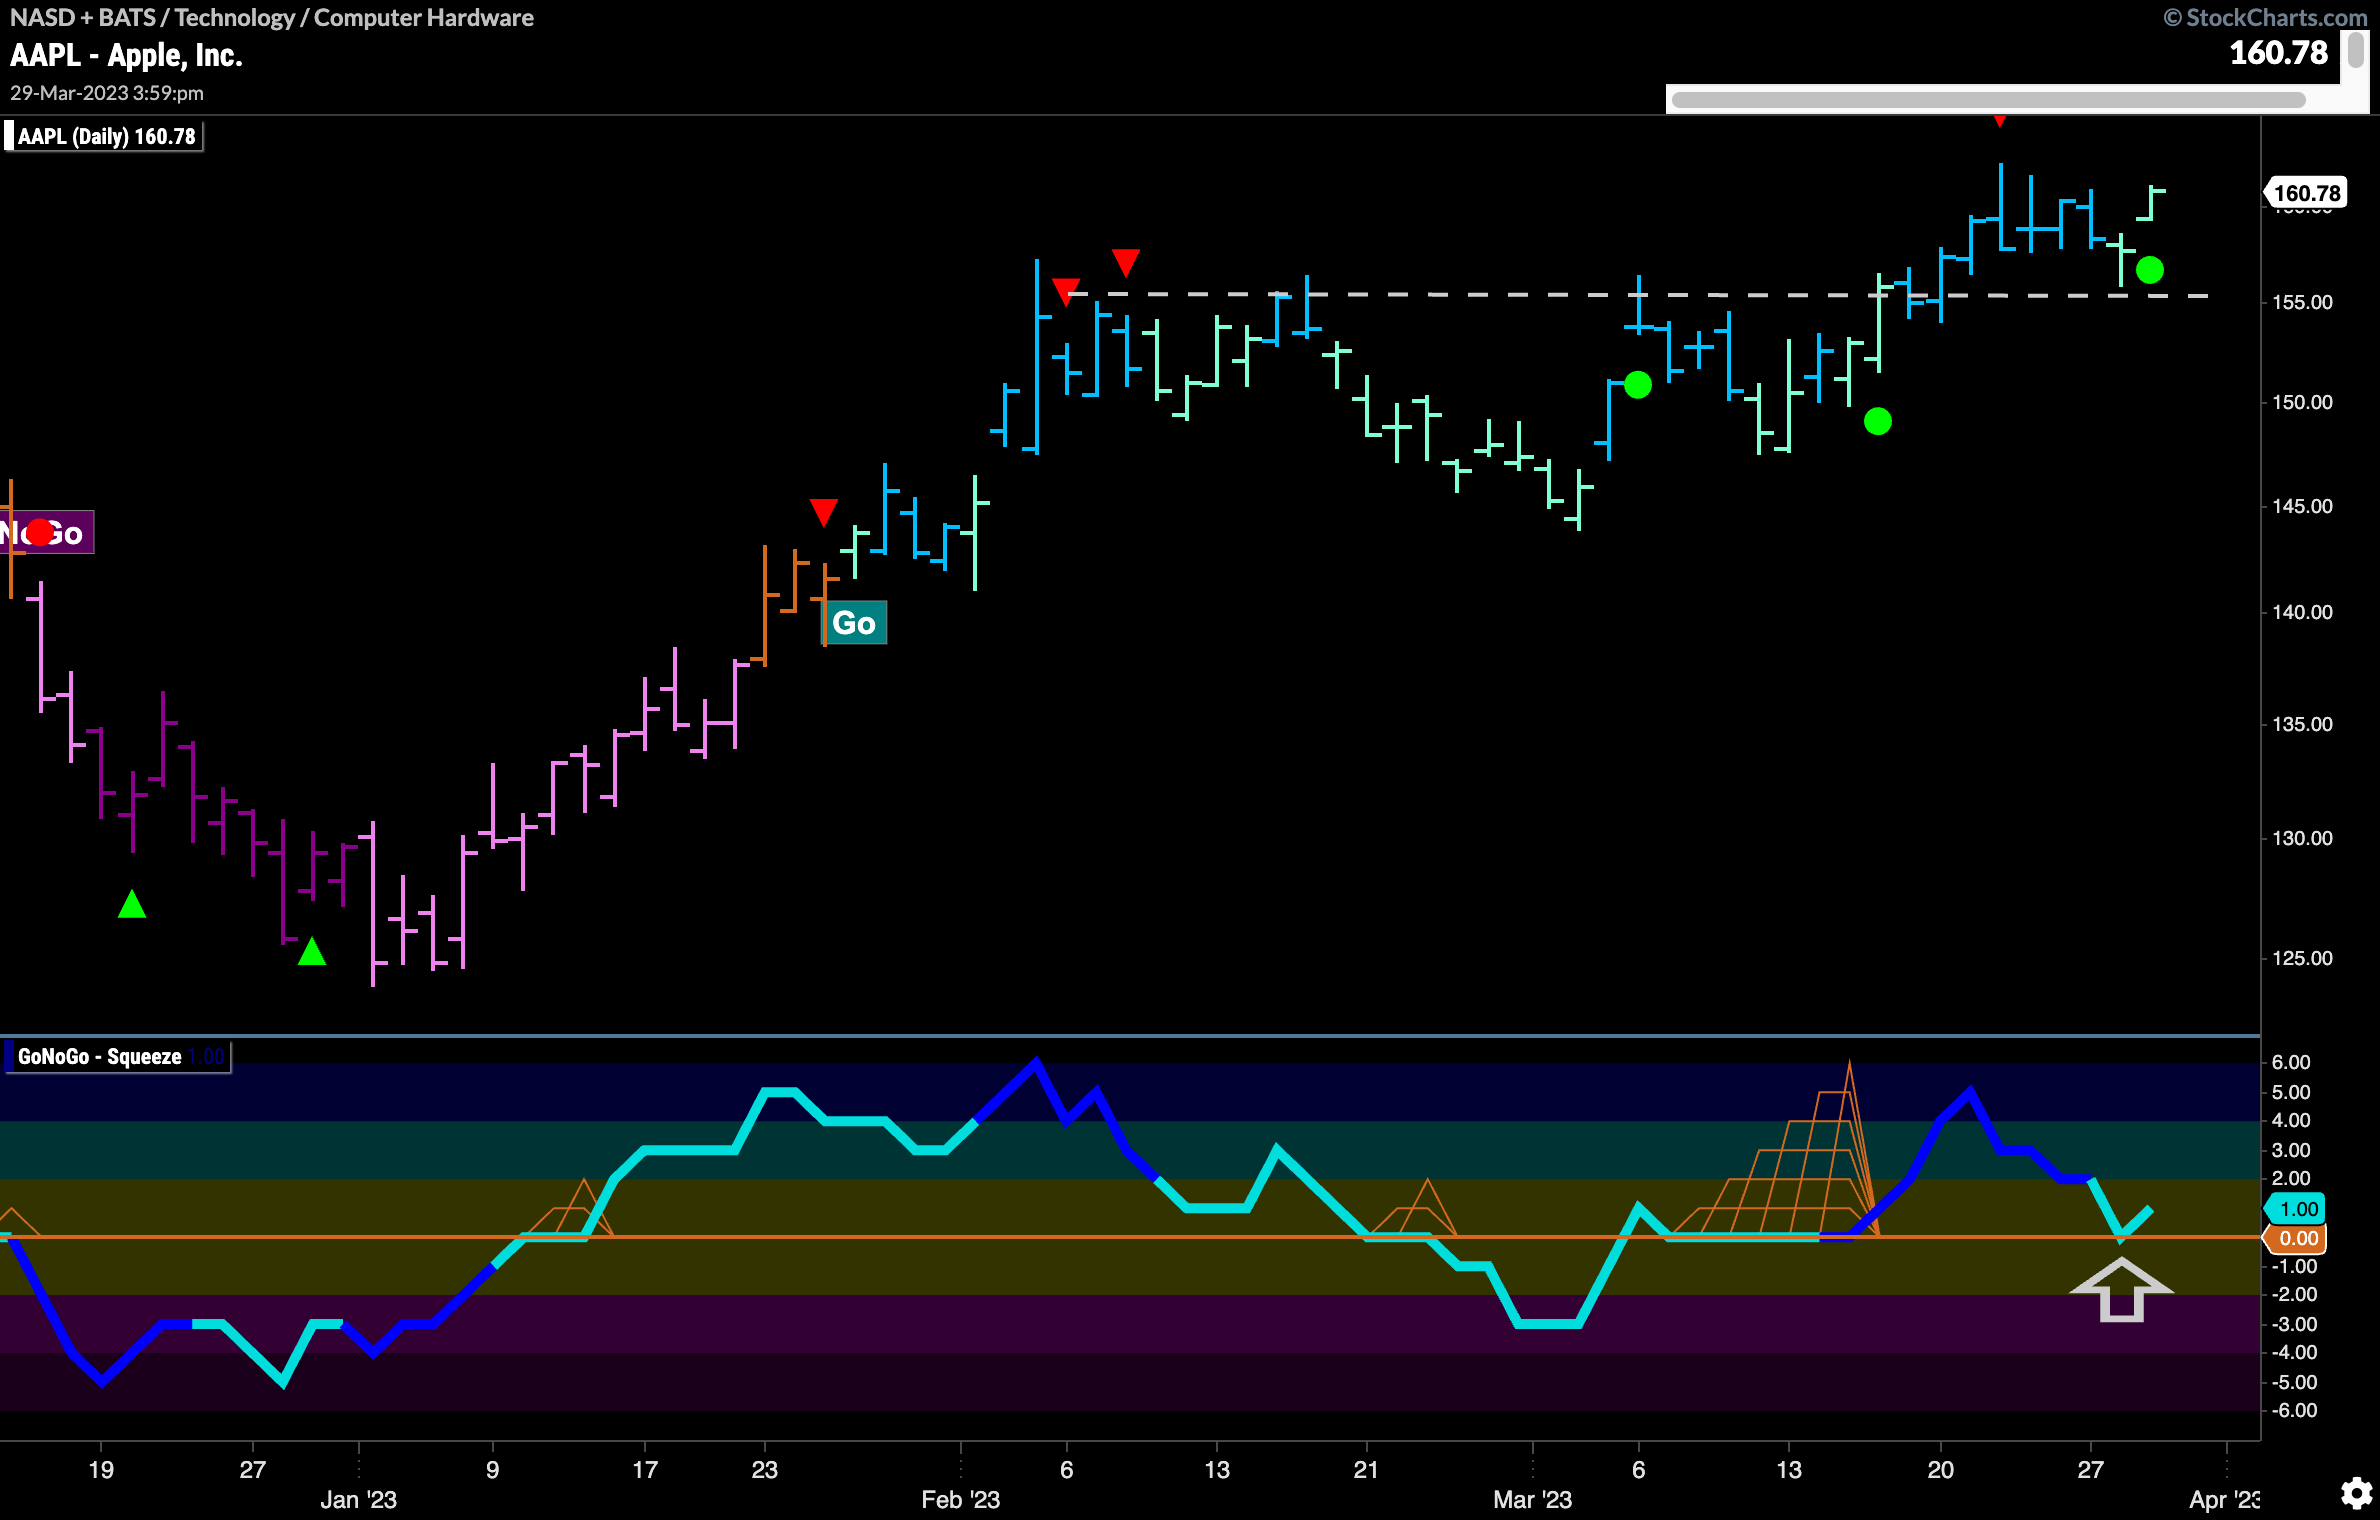This screenshot has height=1520, width=2380.
Task: Click the red triangle touching the dashed resistance line
Action: [x=1066, y=291]
